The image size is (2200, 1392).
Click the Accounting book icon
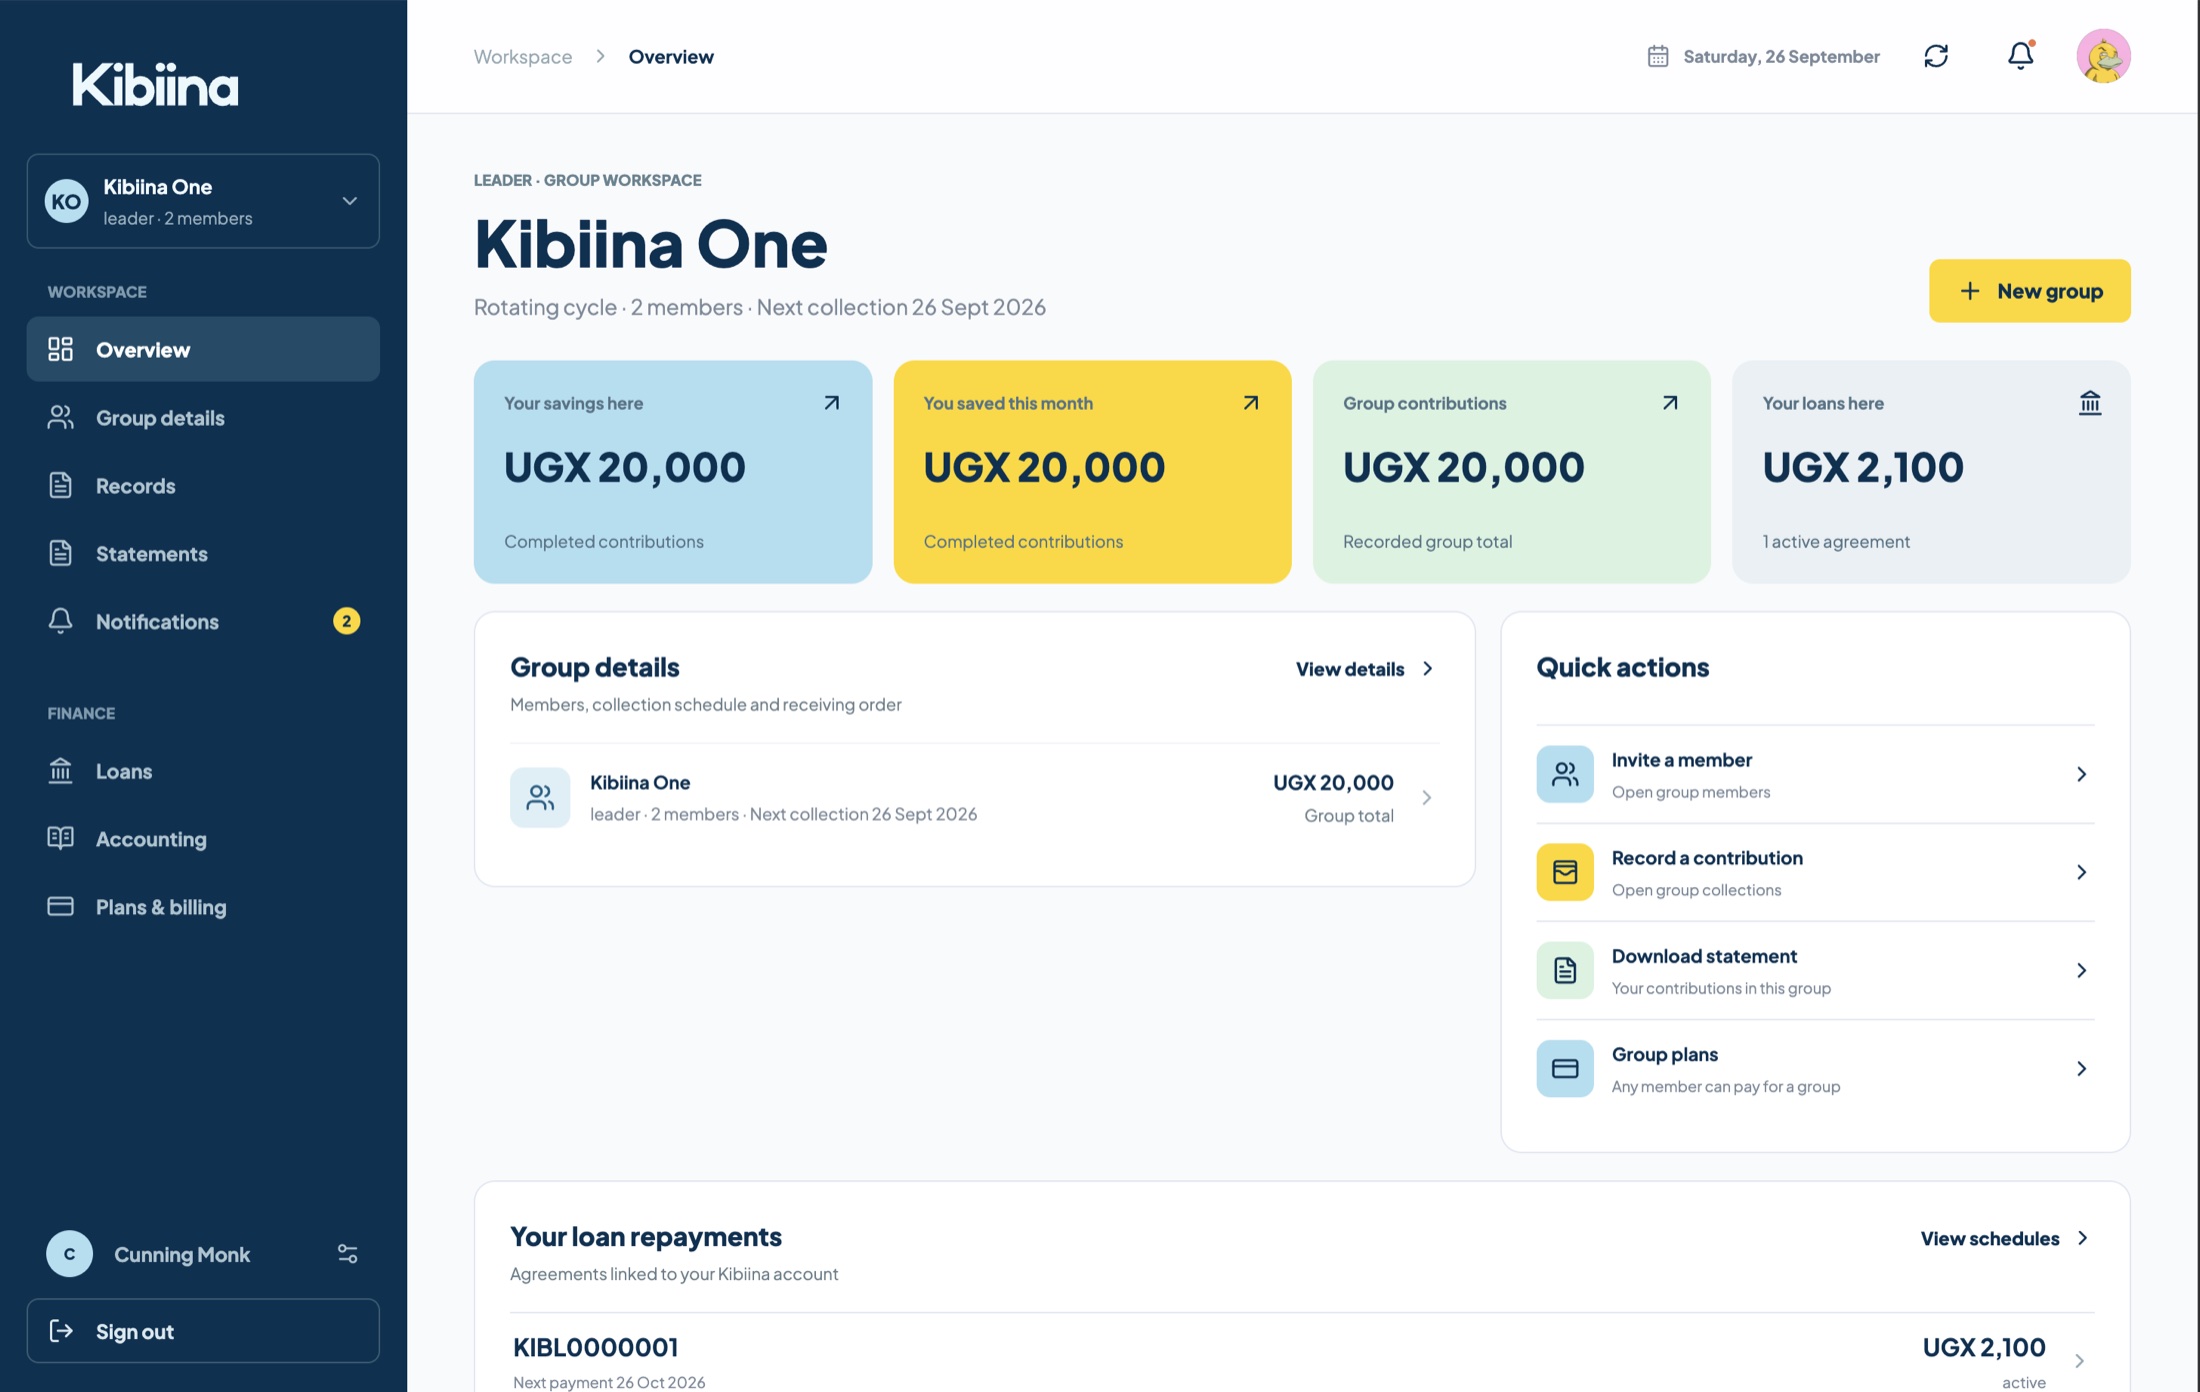[x=60, y=838]
